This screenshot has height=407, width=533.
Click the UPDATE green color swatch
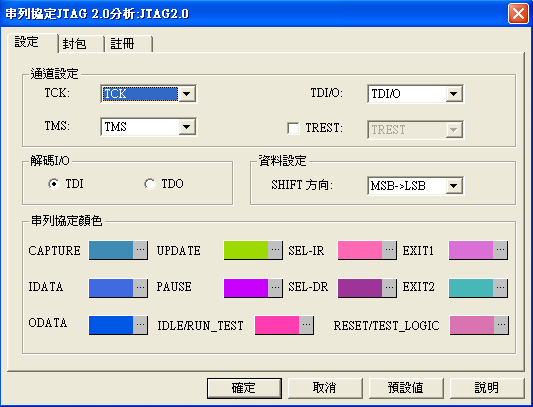coord(246,250)
